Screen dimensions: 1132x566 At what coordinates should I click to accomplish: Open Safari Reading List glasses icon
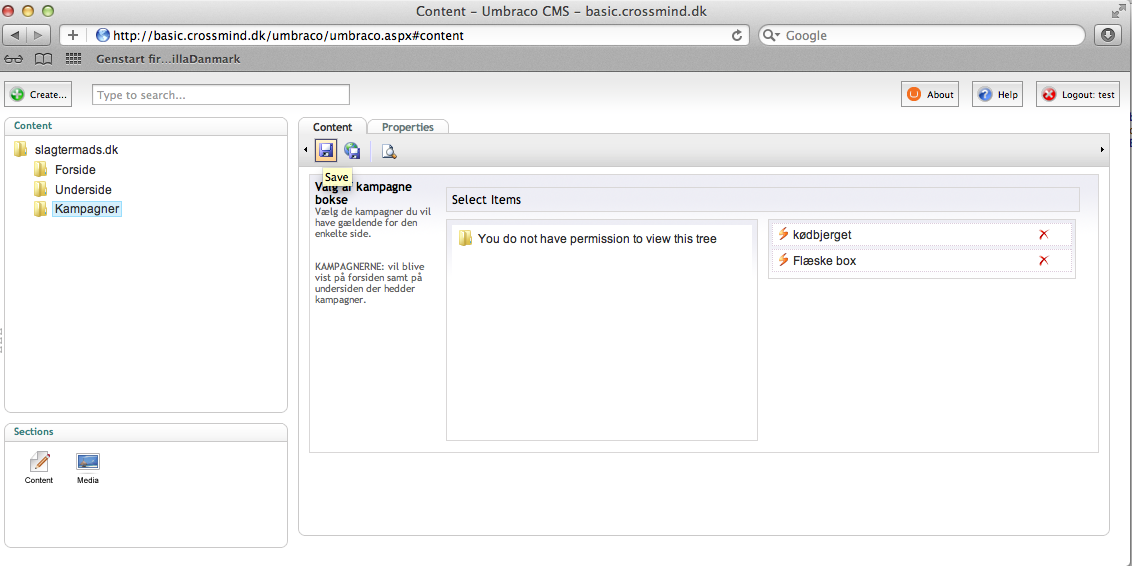14,59
